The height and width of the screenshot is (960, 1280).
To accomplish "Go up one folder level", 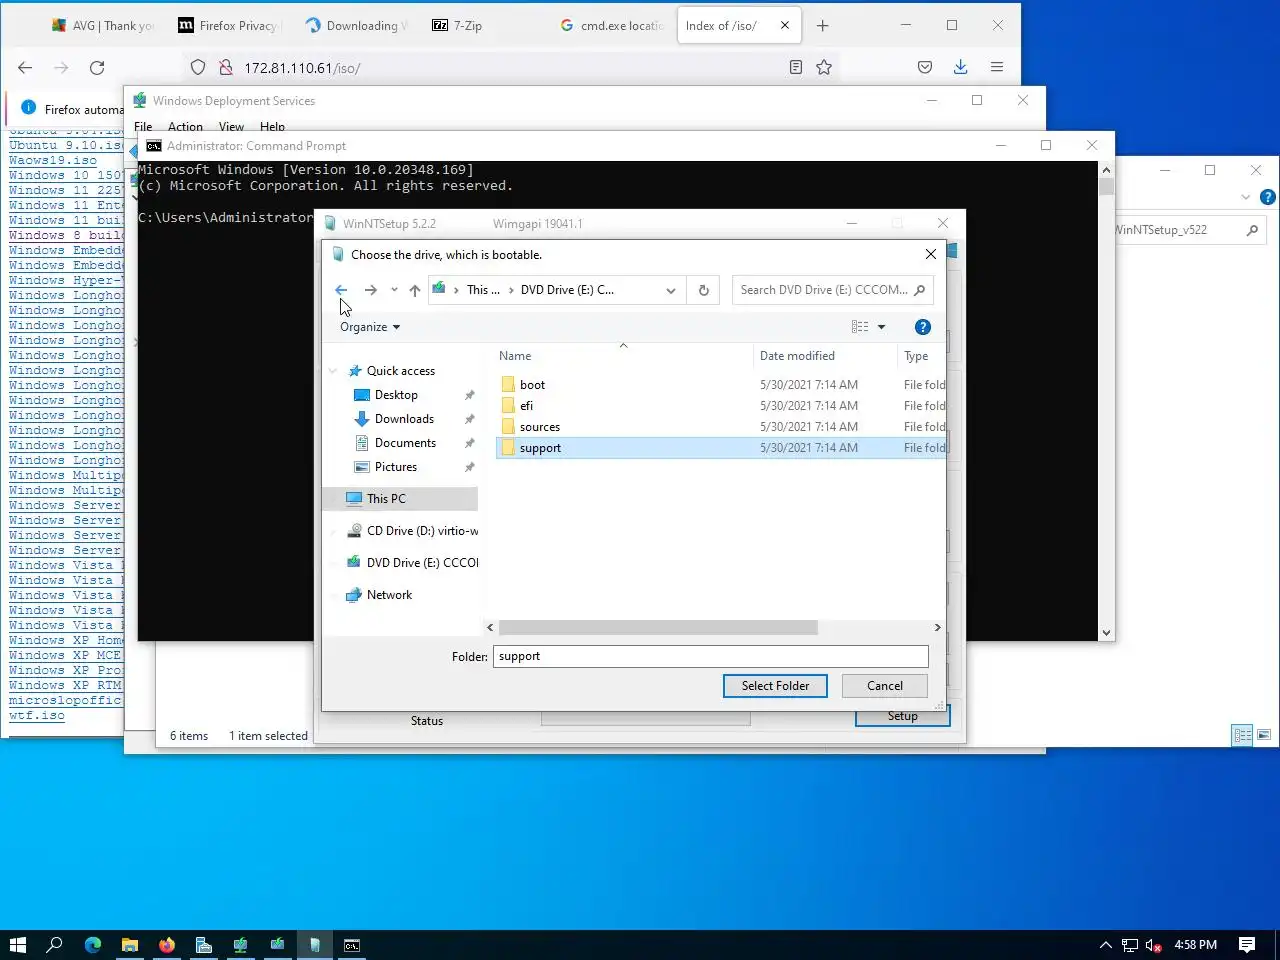I will pos(414,290).
